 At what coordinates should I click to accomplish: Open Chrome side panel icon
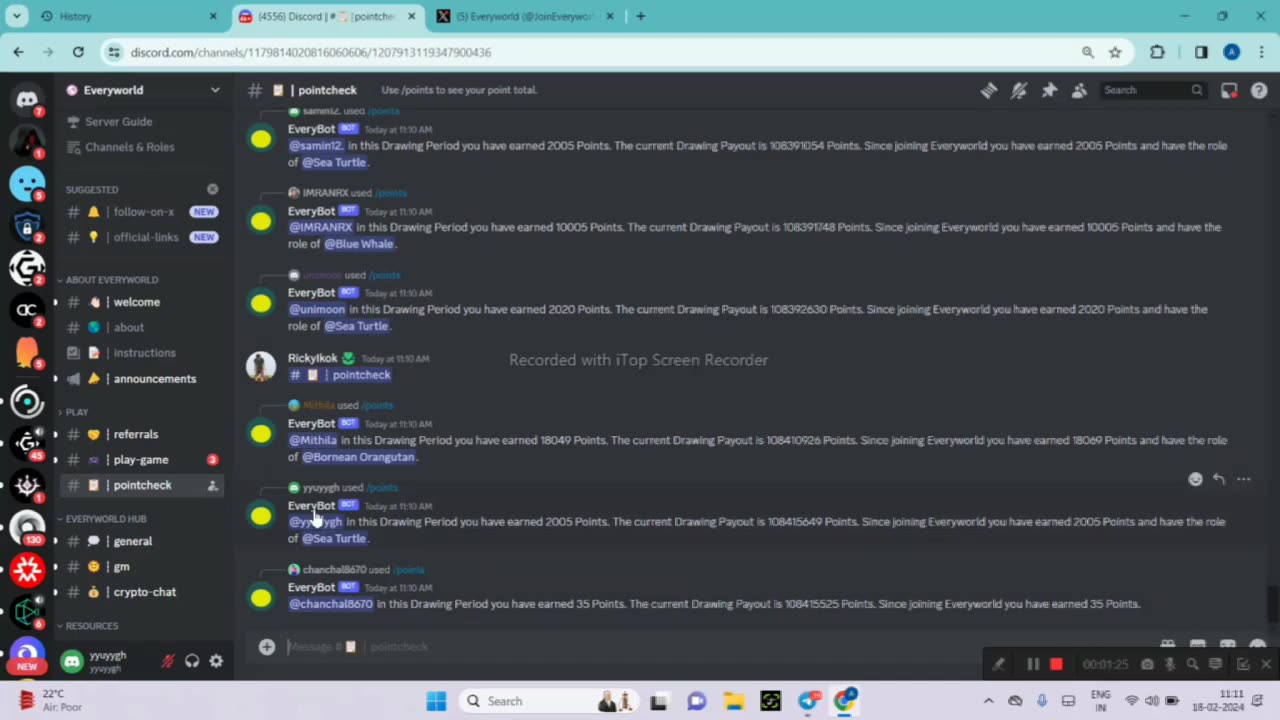click(1201, 52)
